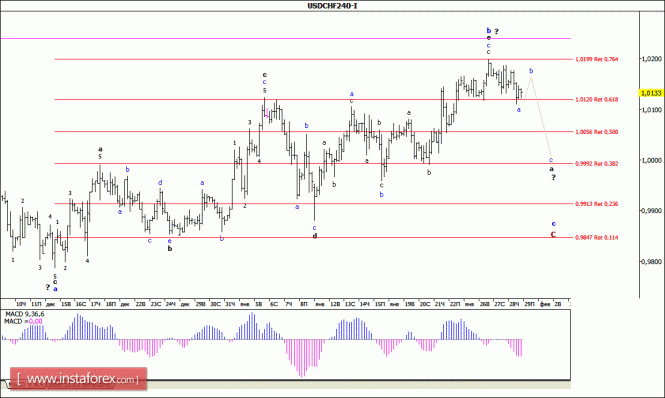Select the 1,0120 Ret 0,618 level label
Viewport: 665px width, 398px height.
pos(597,99)
